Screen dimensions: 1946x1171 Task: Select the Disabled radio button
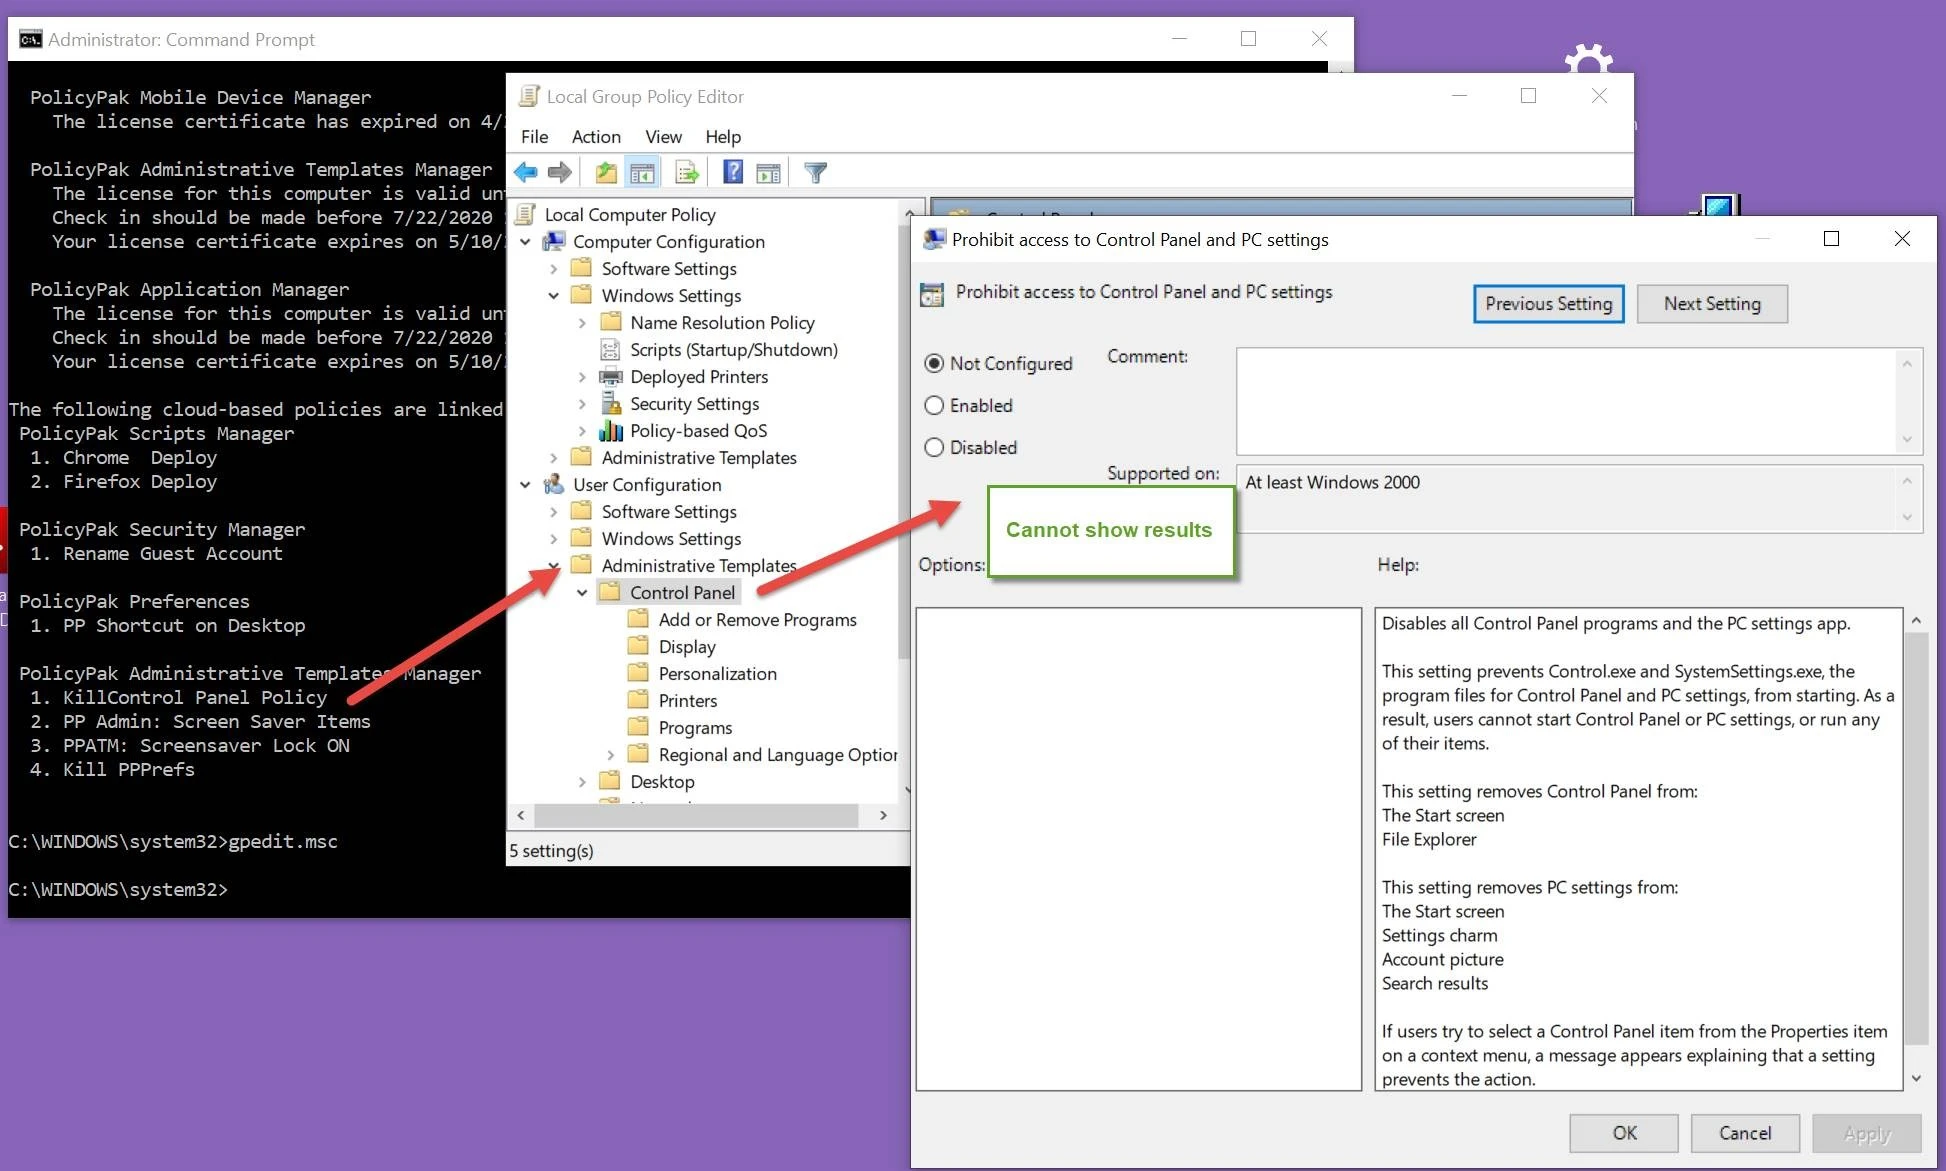click(x=934, y=447)
